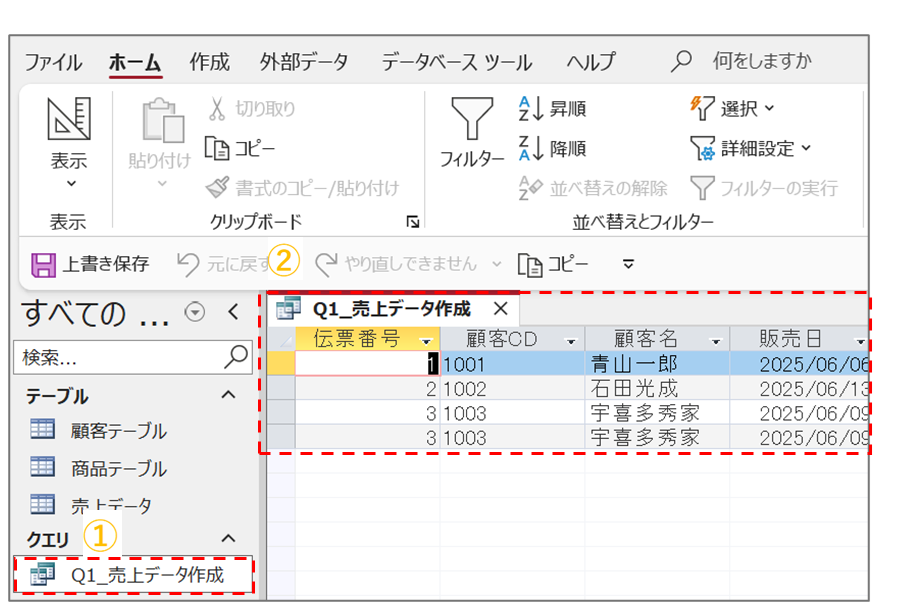Sort ascending with 昇順 icon
This screenshot has width=900, height=613.
point(530,109)
